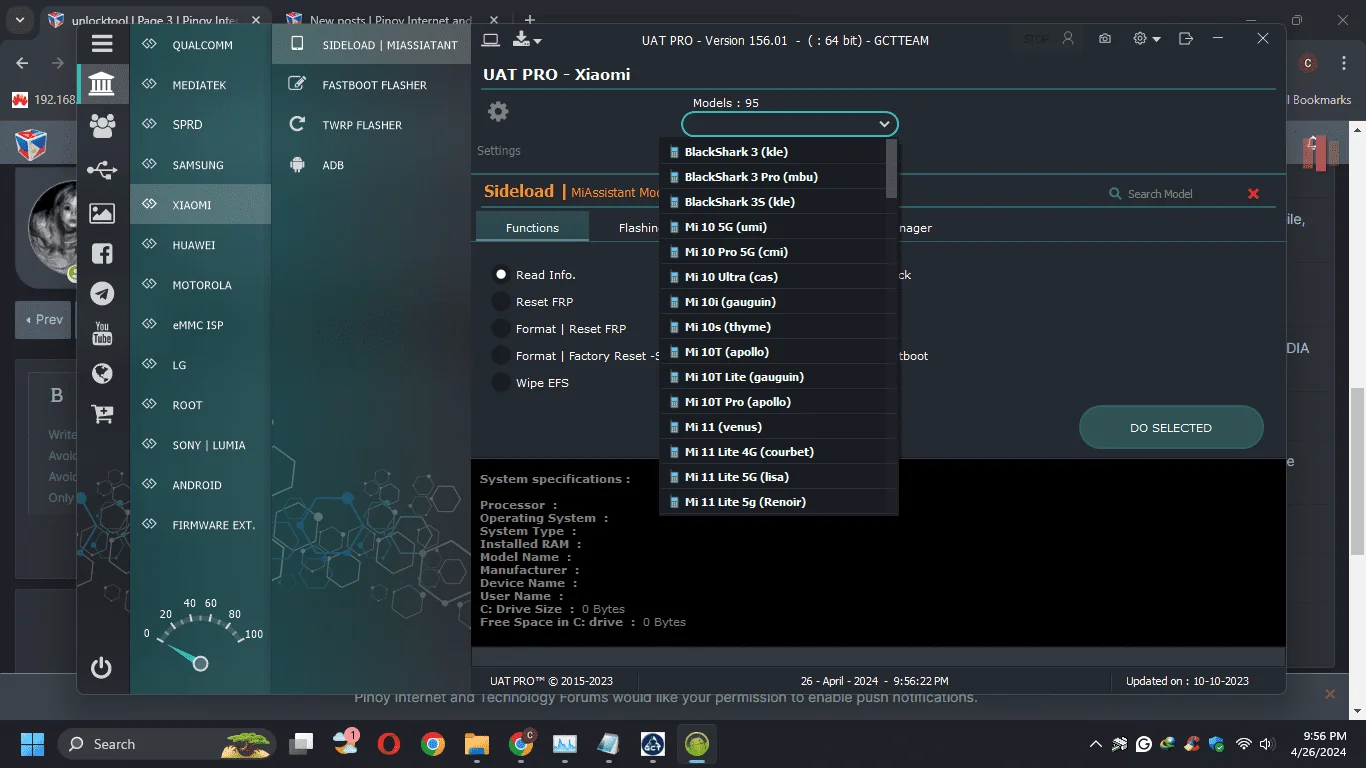Open Settings via the gear icon below Xiaomi title
Image resolution: width=1366 pixels, height=768 pixels.
[x=498, y=111]
